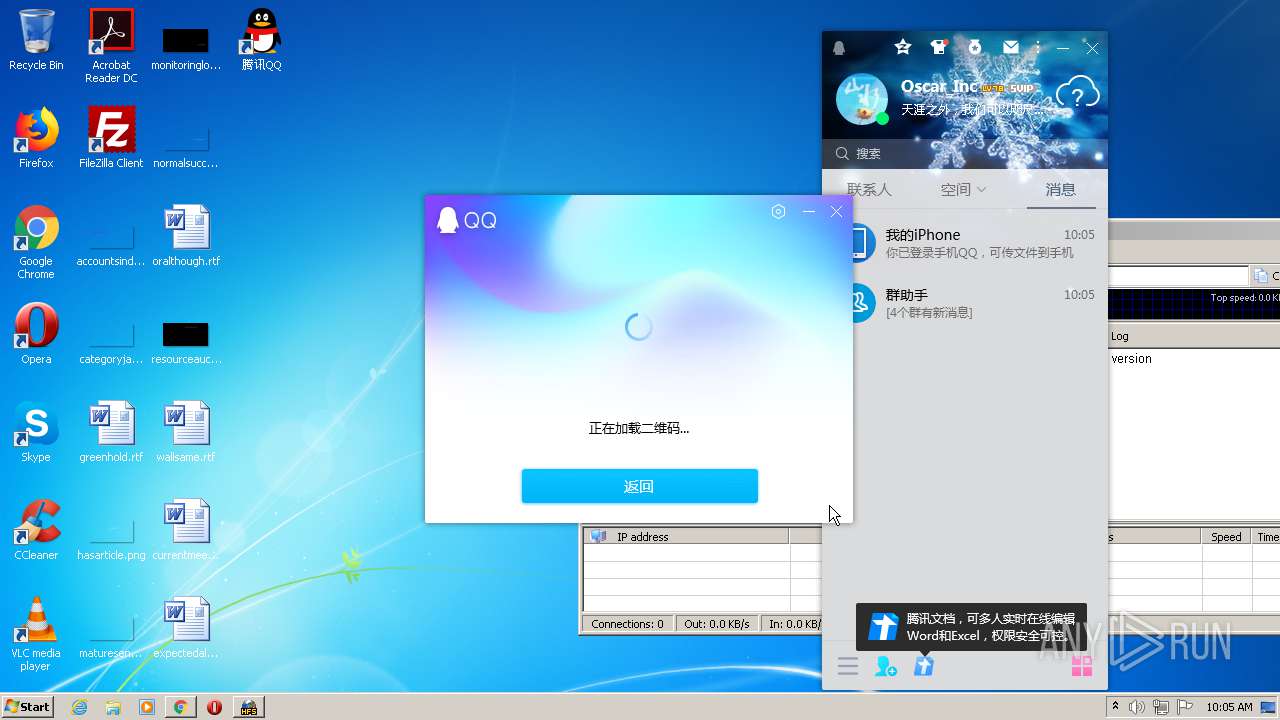Click IP address column header in HFS window
1280x720 pixels.
(686, 537)
